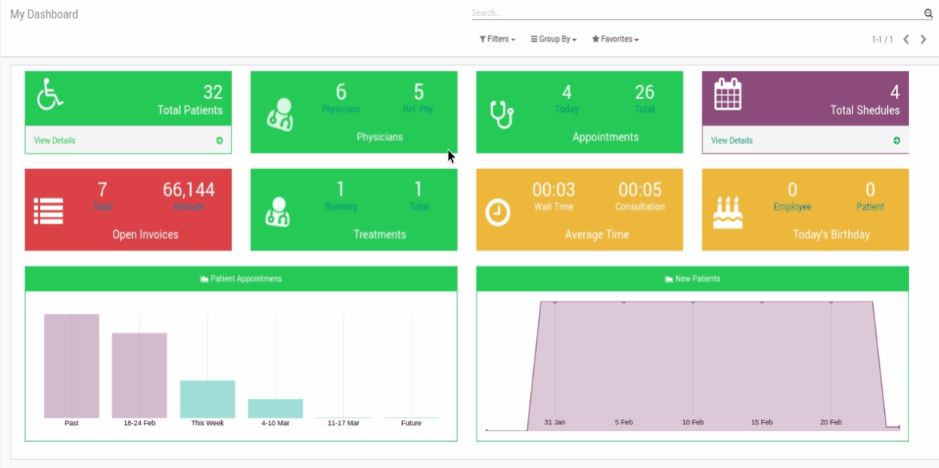Click the 4-10 Mar bar in chart
This screenshot has height=468, width=939.
click(275, 409)
